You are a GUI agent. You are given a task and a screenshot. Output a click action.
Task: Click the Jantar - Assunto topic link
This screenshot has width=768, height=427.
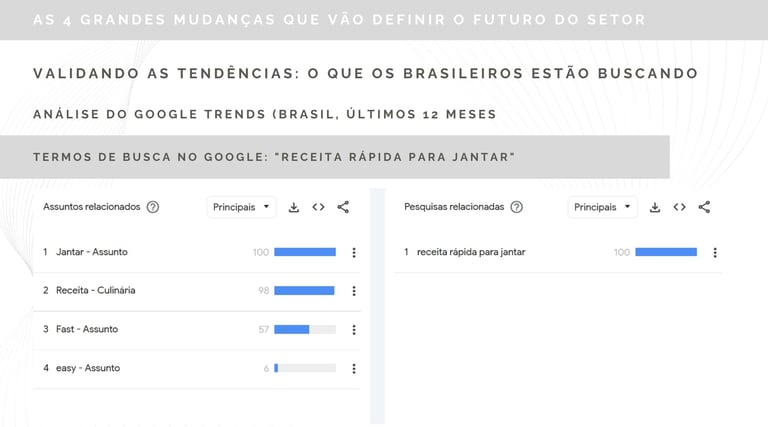point(92,252)
